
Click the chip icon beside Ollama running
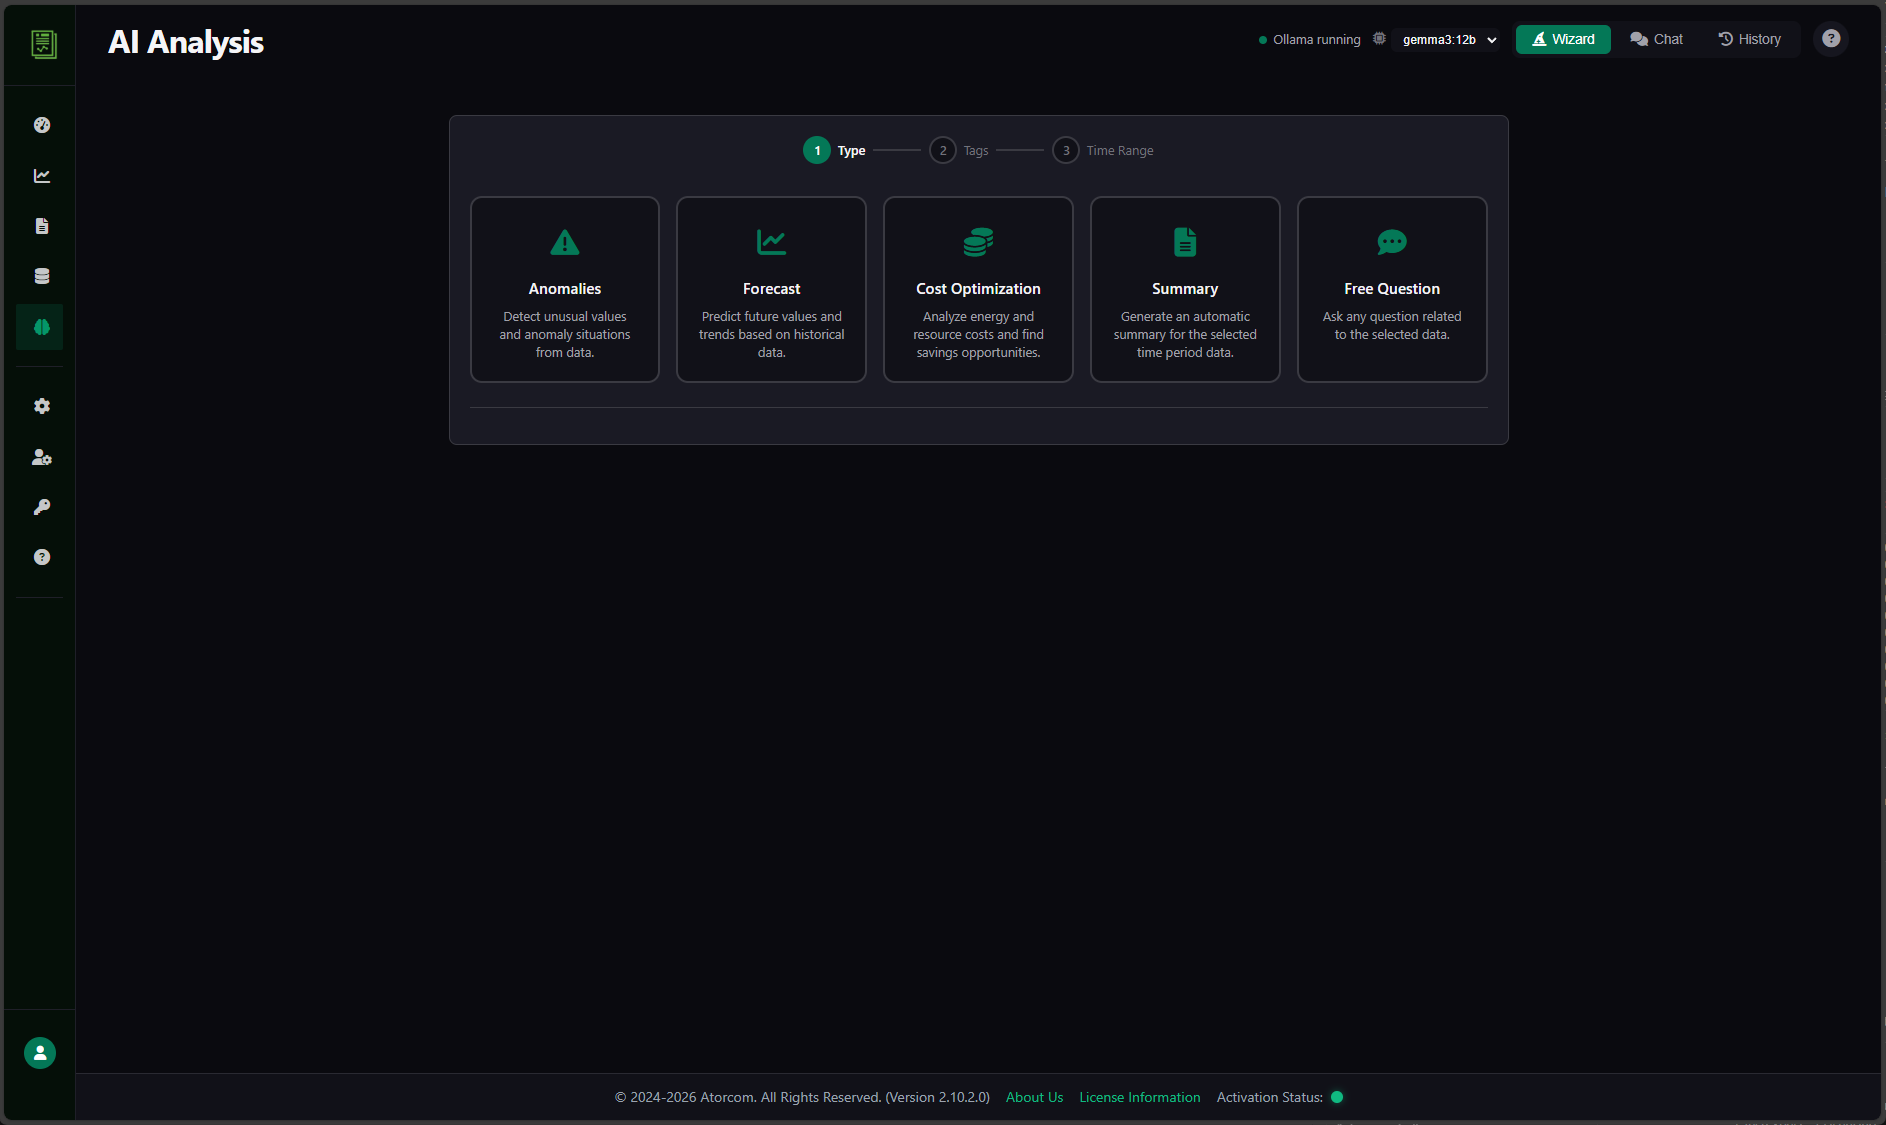1379,38
